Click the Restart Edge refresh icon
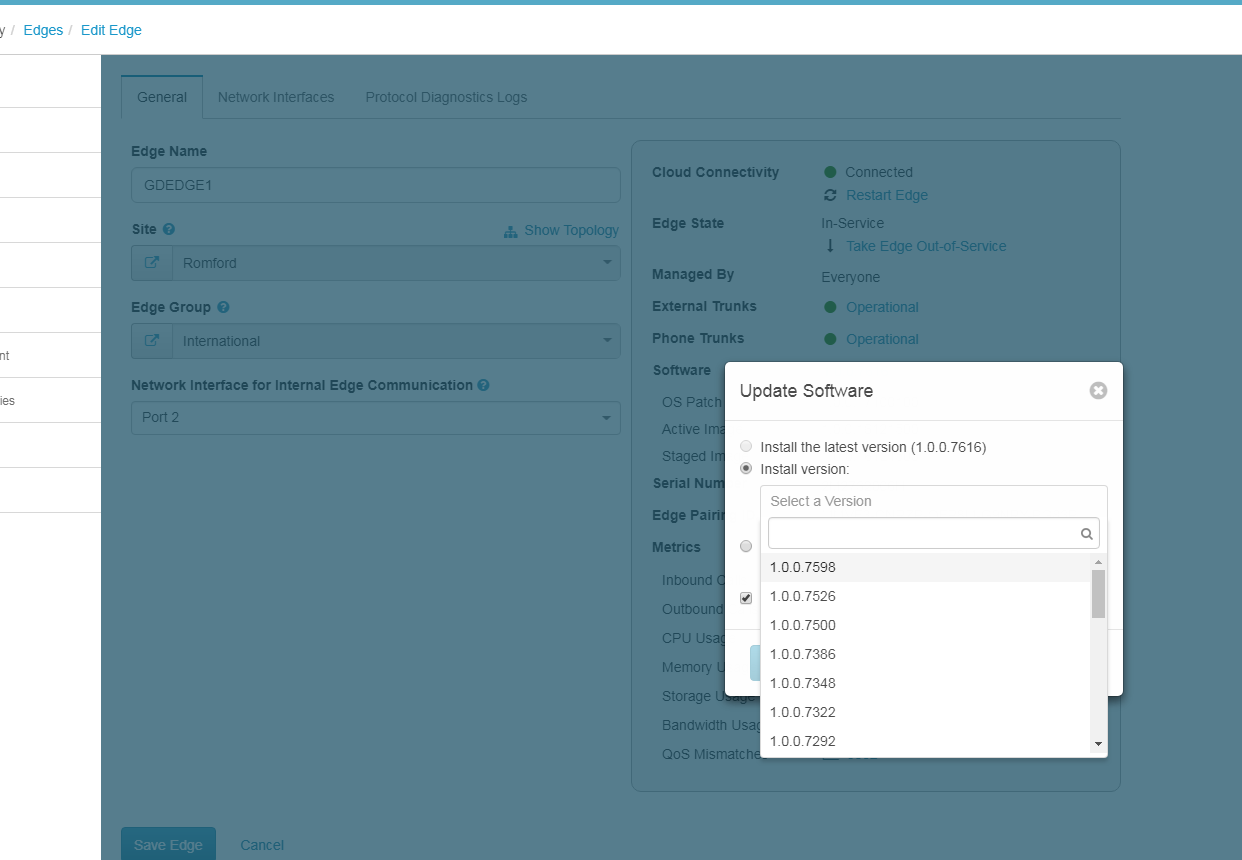The width and height of the screenshot is (1242, 860). (x=830, y=195)
